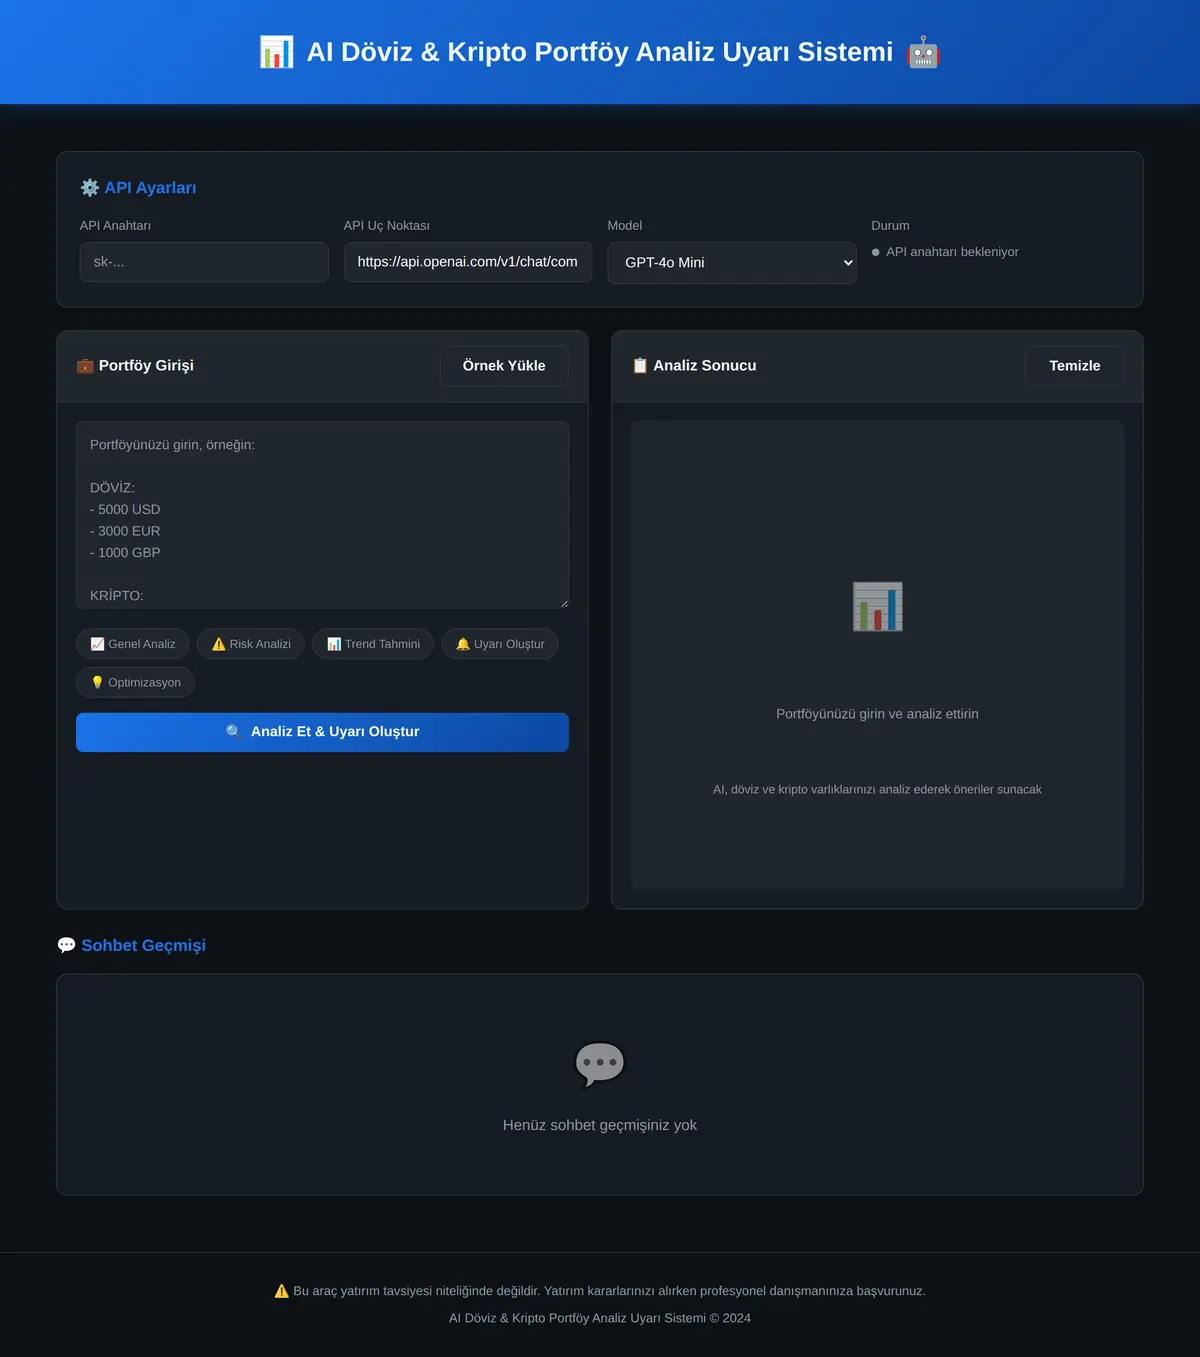The width and height of the screenshot is (1200, 1357).
Task: Click the API Uç Noktası URL field
Action: point(468,262)
